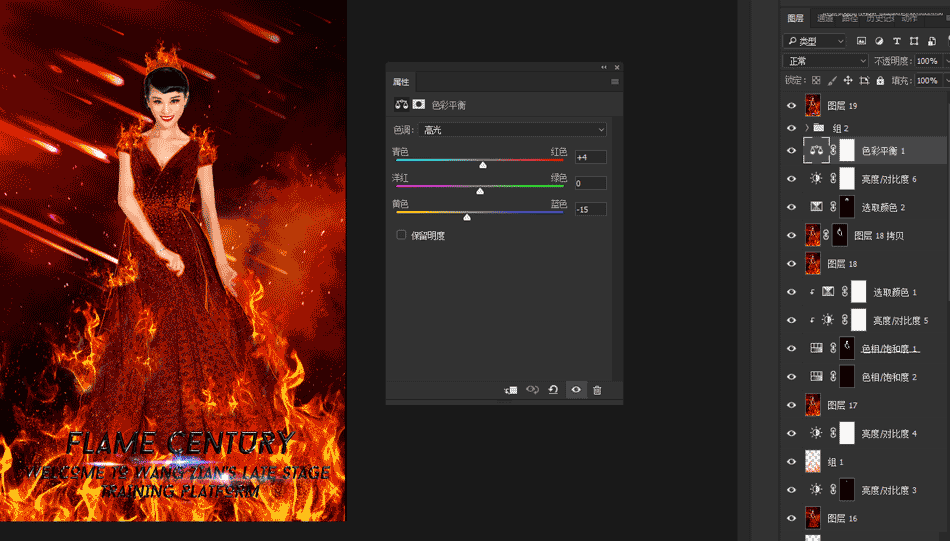Expand 组 2 group chevron
Viewport: 950px width, 541px height.
coord(807,128)
